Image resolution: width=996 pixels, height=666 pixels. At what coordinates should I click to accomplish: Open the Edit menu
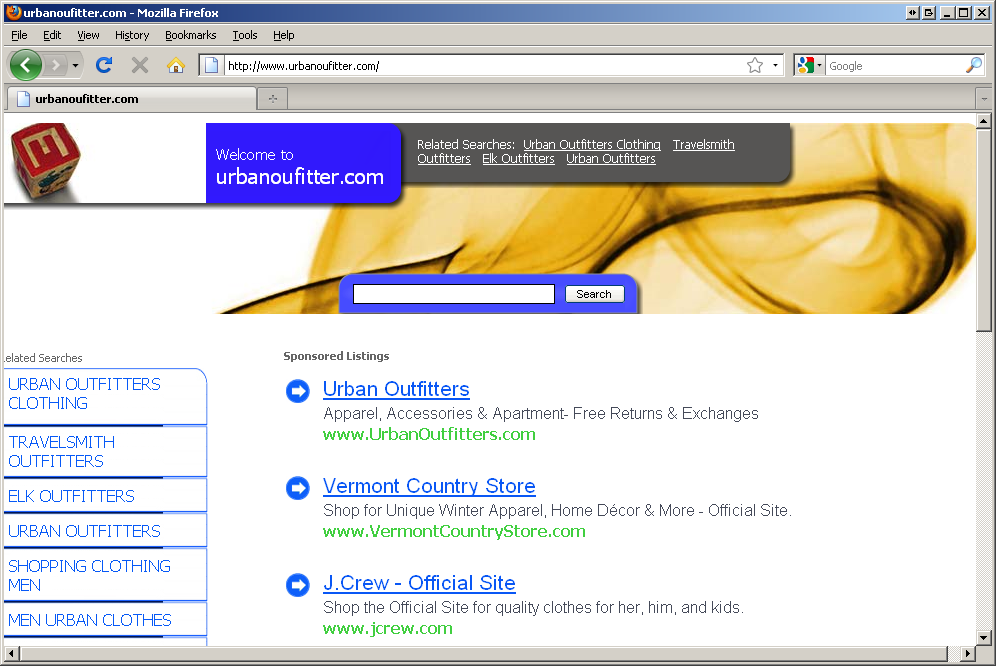[x=52, y=35]
